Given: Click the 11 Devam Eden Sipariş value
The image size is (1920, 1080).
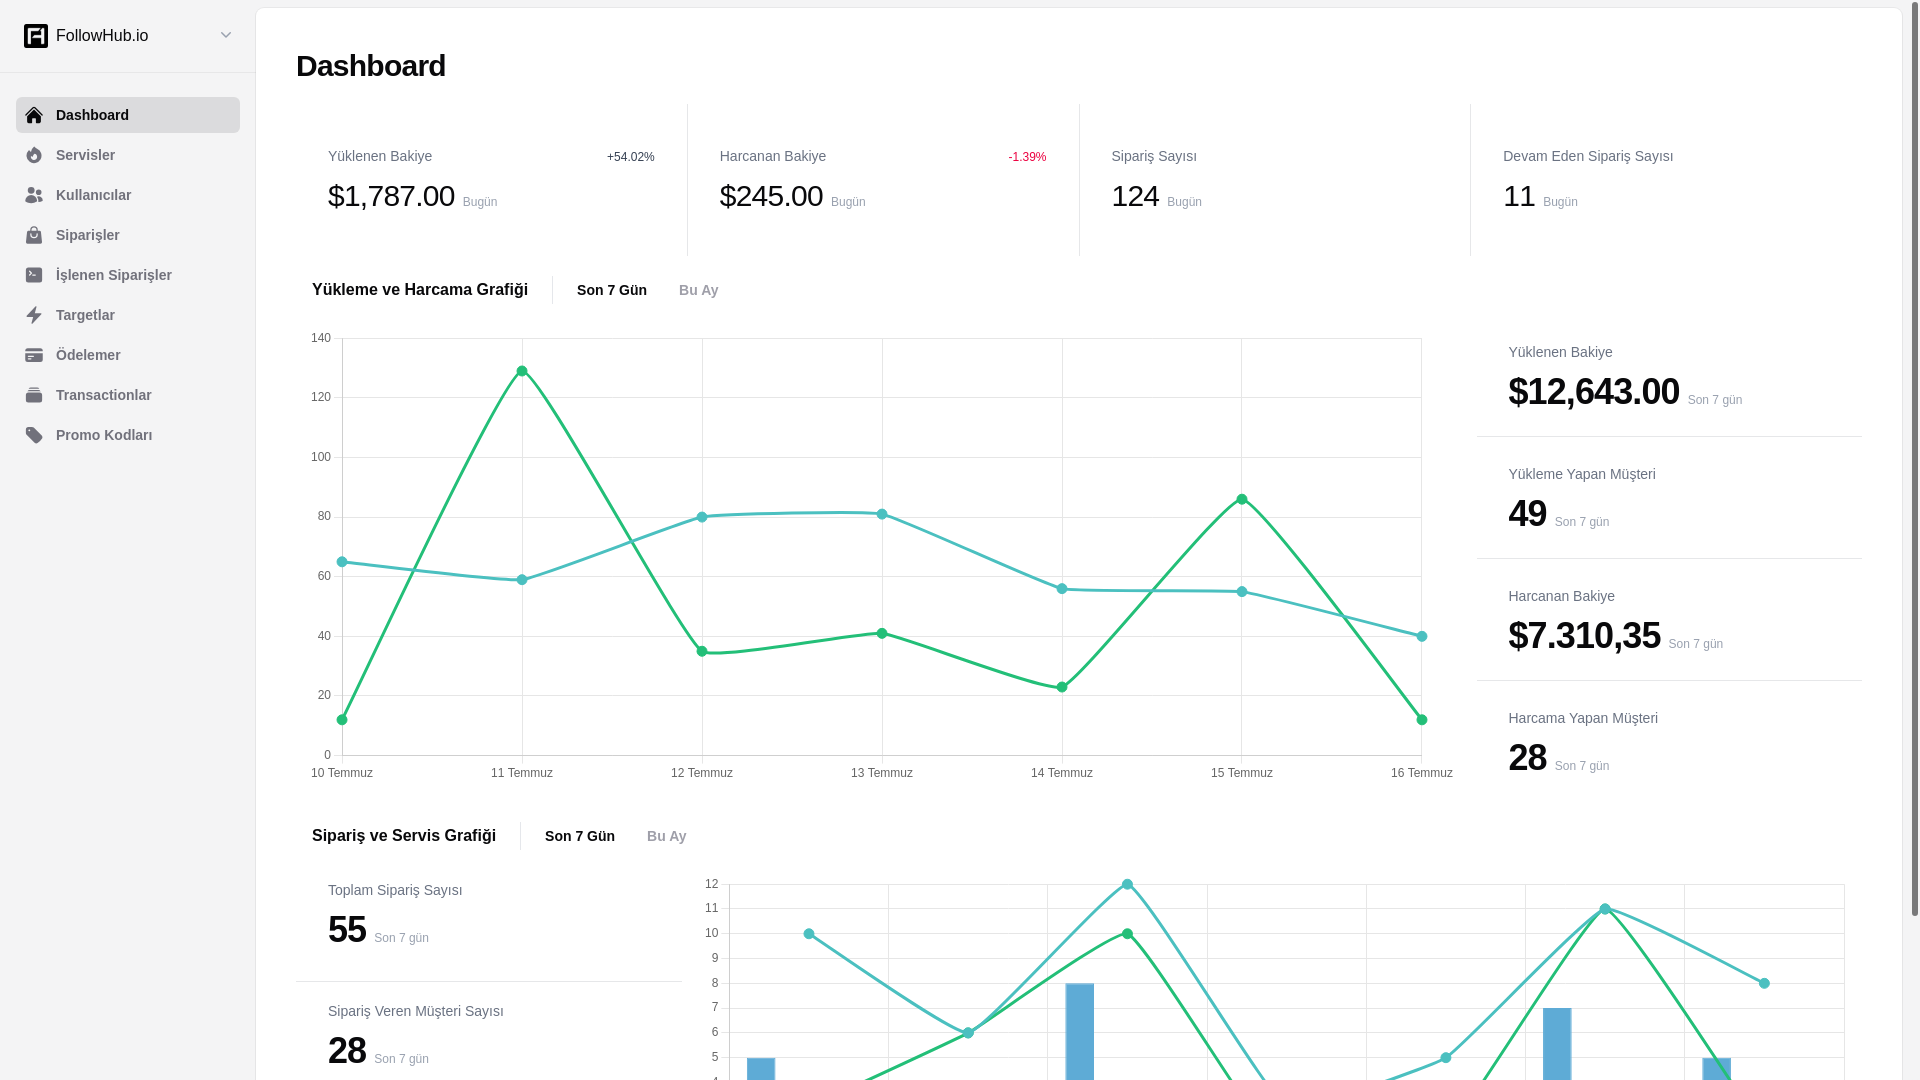Looking at the screenshot, I should click(1519, 196).
